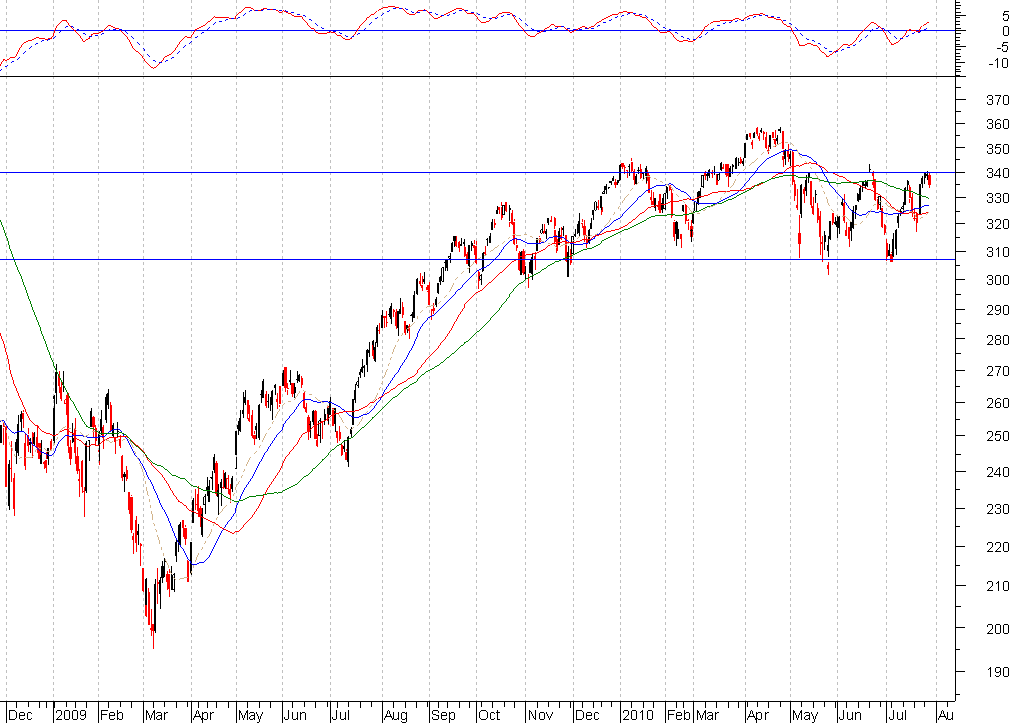The image size is (1013, 723).
Task: Click price axis value 360
Action: [x=997, y=124]
